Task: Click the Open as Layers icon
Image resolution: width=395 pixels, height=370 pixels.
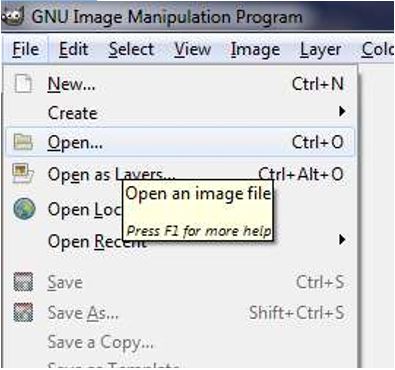Action: click(23, 173)
